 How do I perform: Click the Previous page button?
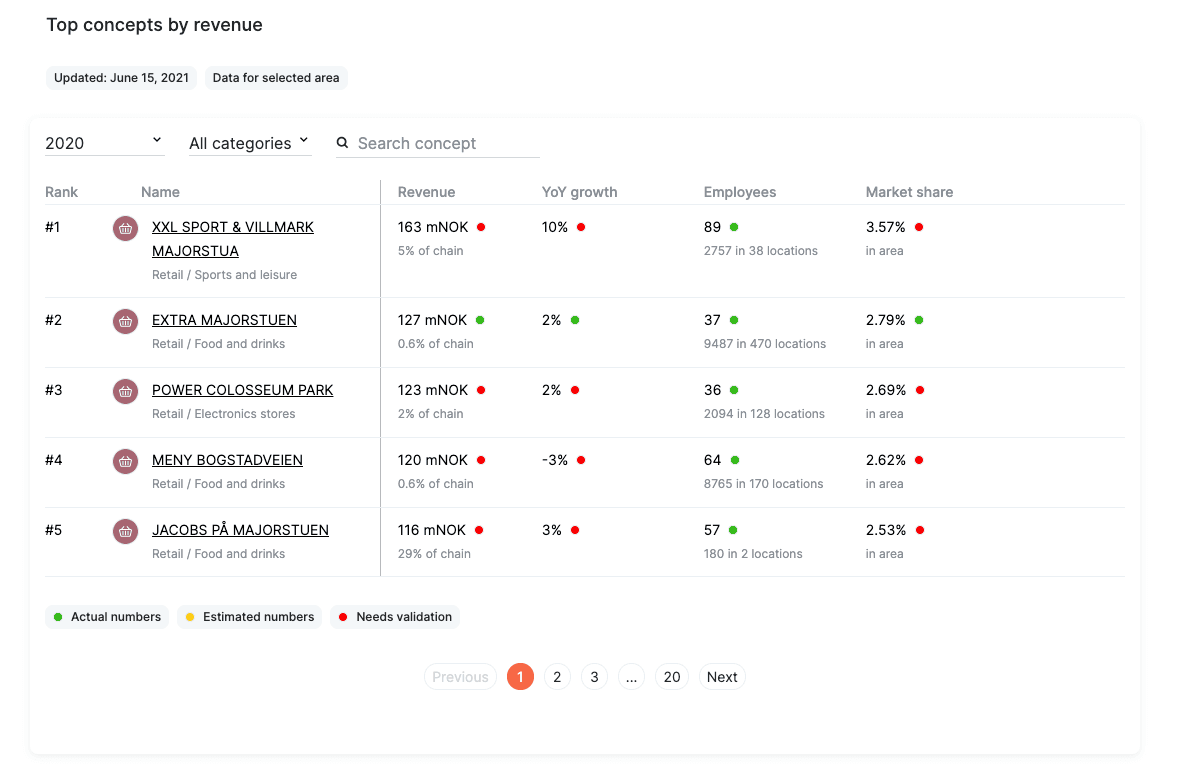[460, 677]
